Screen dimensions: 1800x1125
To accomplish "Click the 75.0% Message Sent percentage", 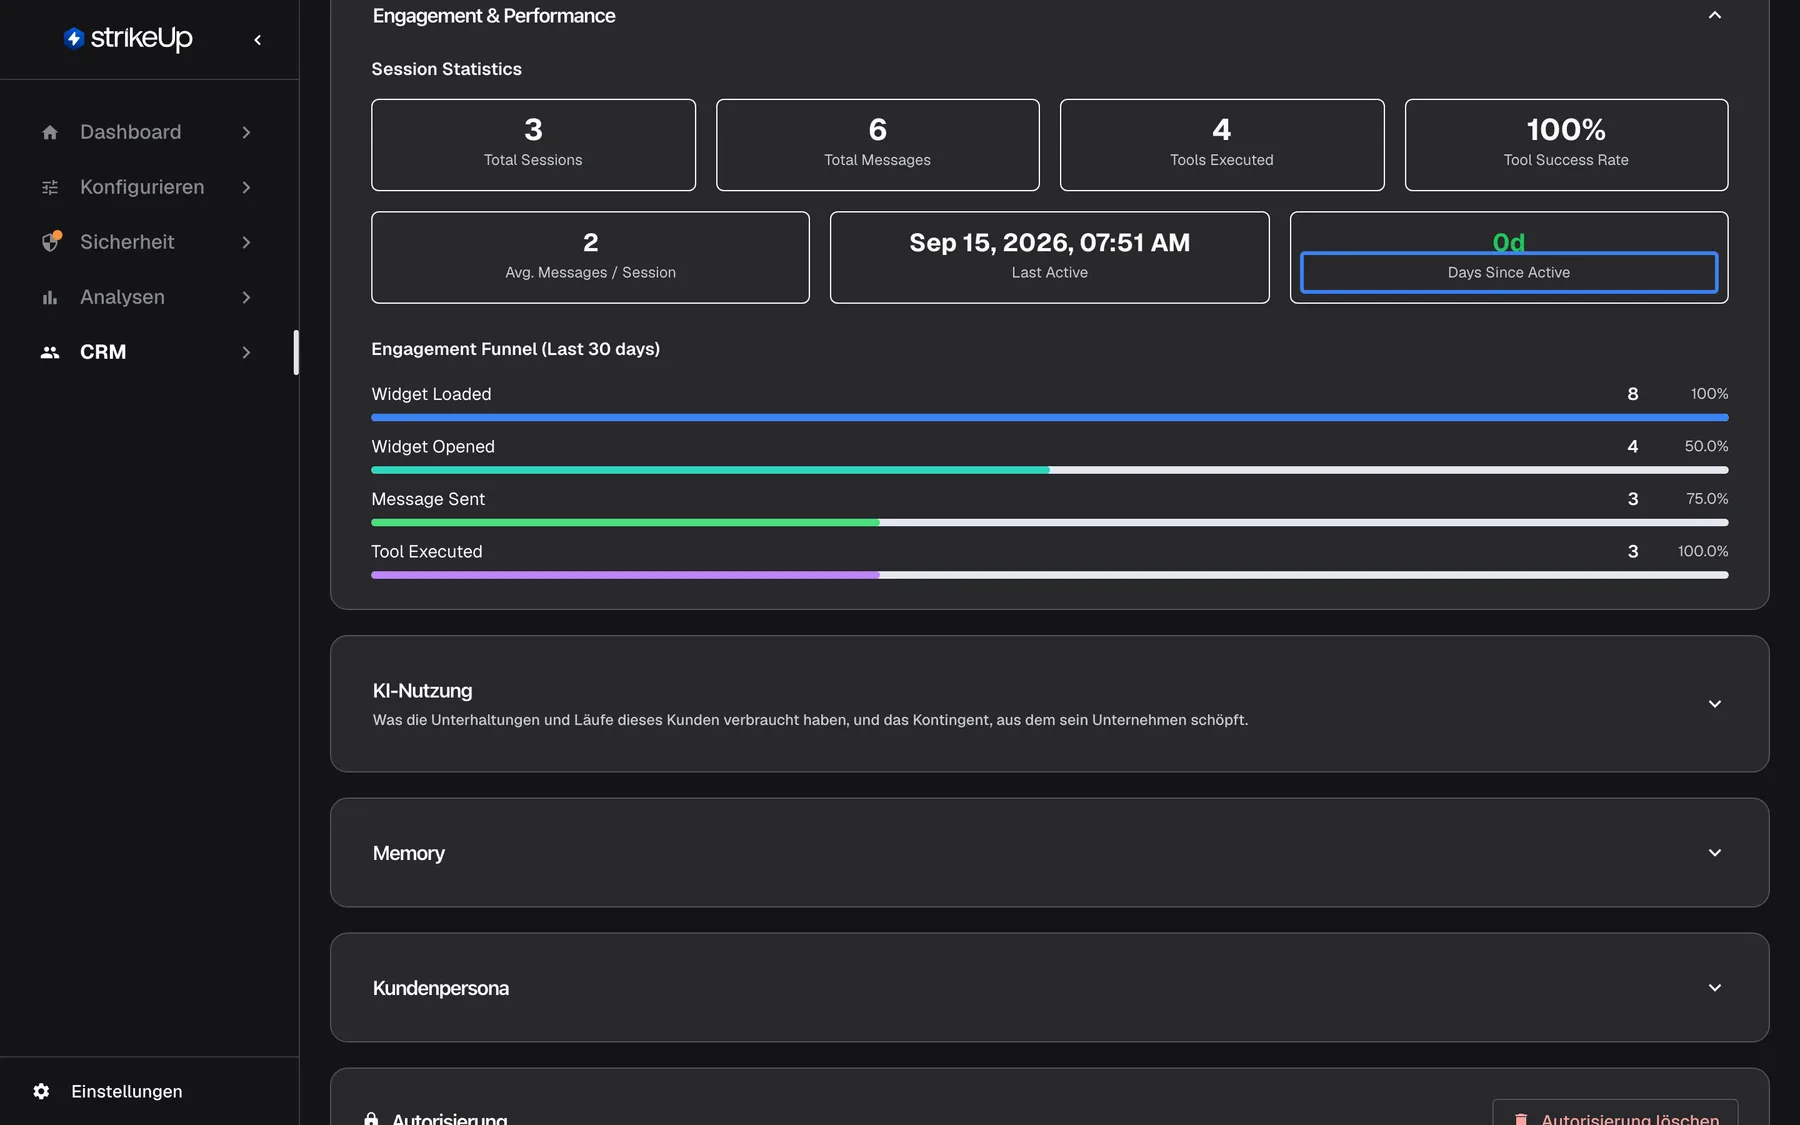I will 1707,498.
